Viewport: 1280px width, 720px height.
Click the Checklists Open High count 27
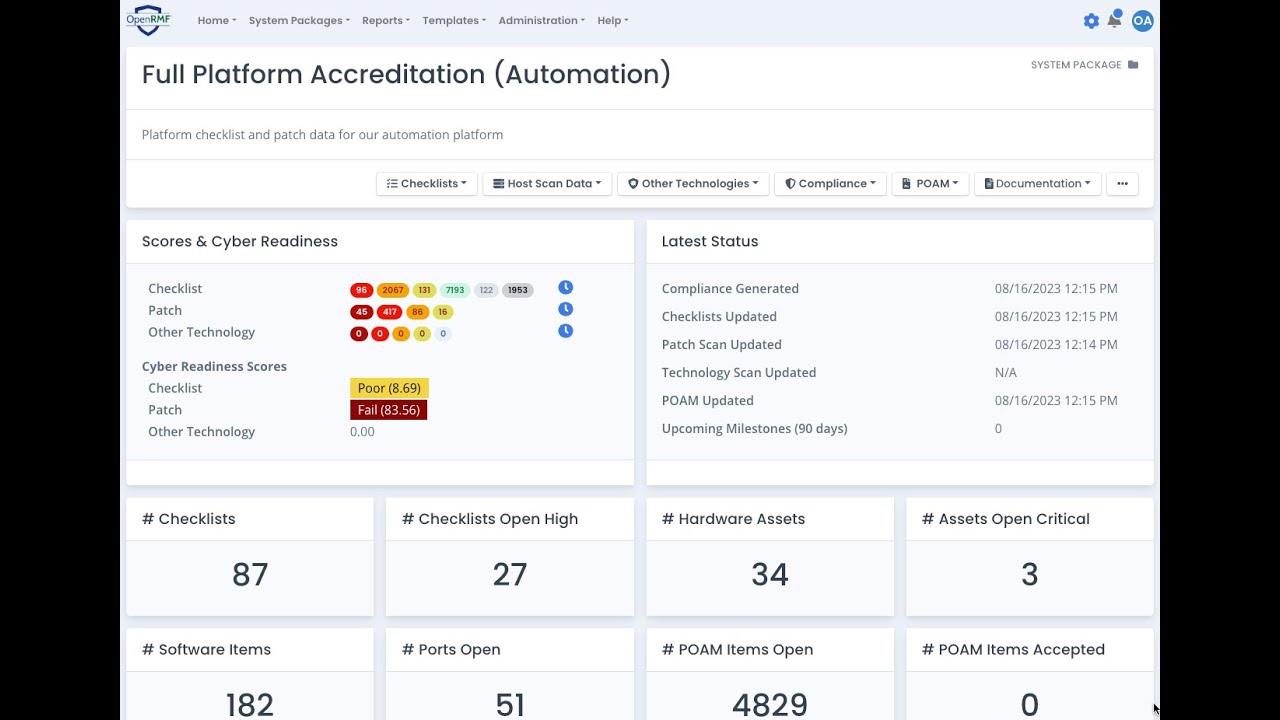(510, 575)
